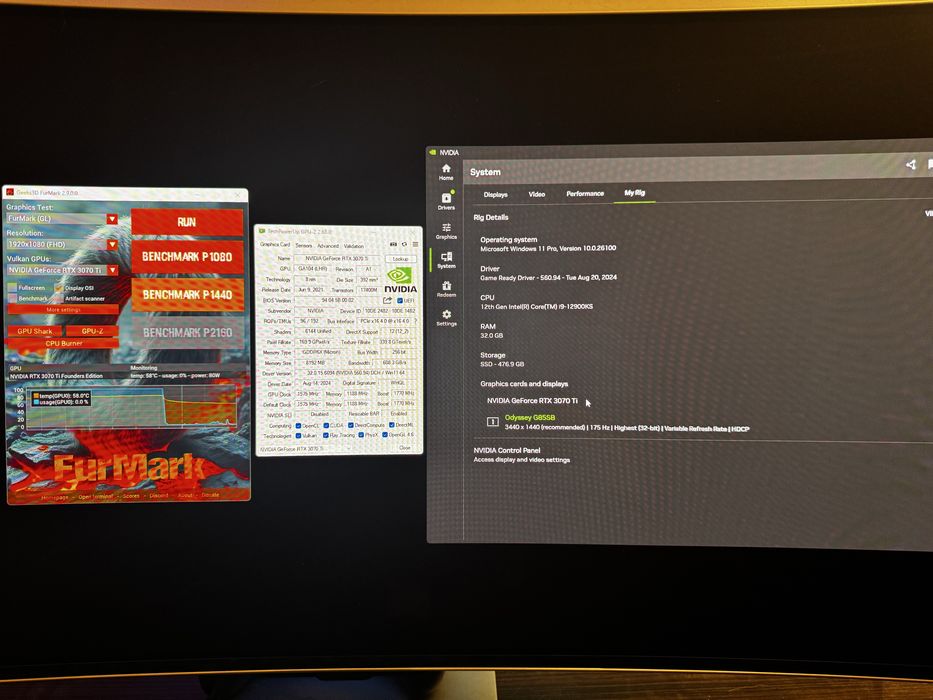Start BENCHMARK P1080 in FurMark
Viewport: 933px width, 700px height.
(187, 257)
